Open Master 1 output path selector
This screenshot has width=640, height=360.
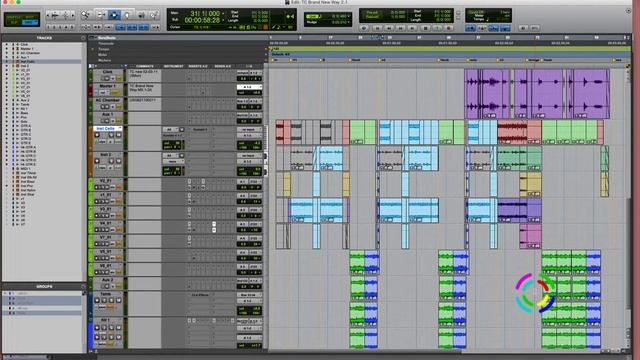pos(249,87)
